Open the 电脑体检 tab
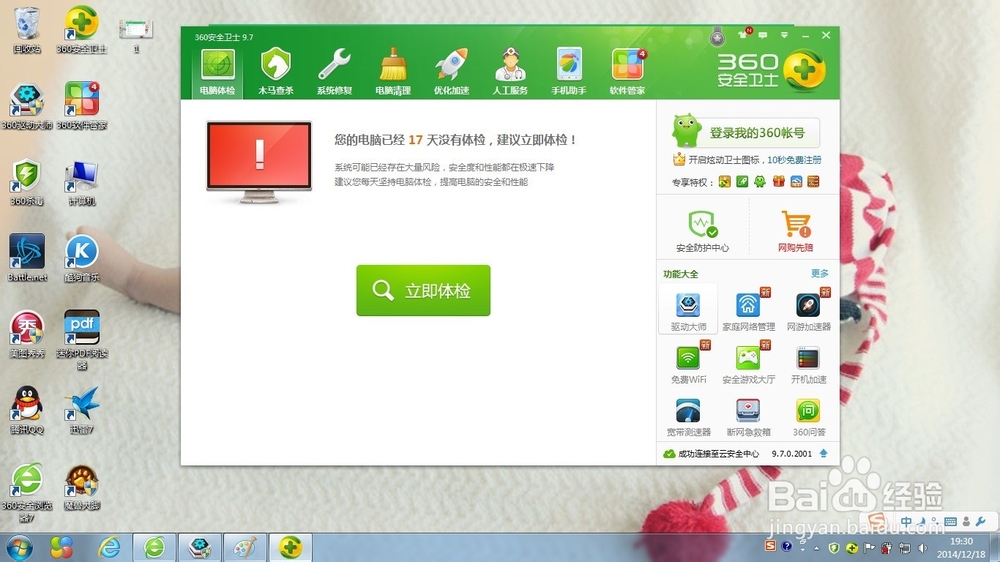Image resolution: width=1000 pixels, height=562 pixels. [x=217, y=72]
